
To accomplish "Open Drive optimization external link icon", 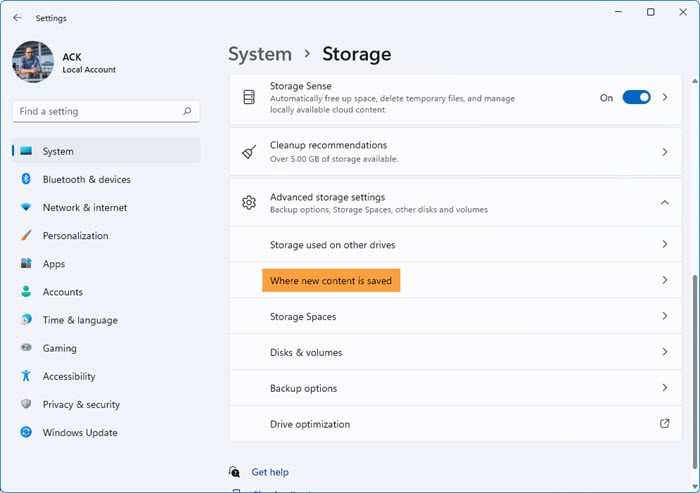I will 664,424.
